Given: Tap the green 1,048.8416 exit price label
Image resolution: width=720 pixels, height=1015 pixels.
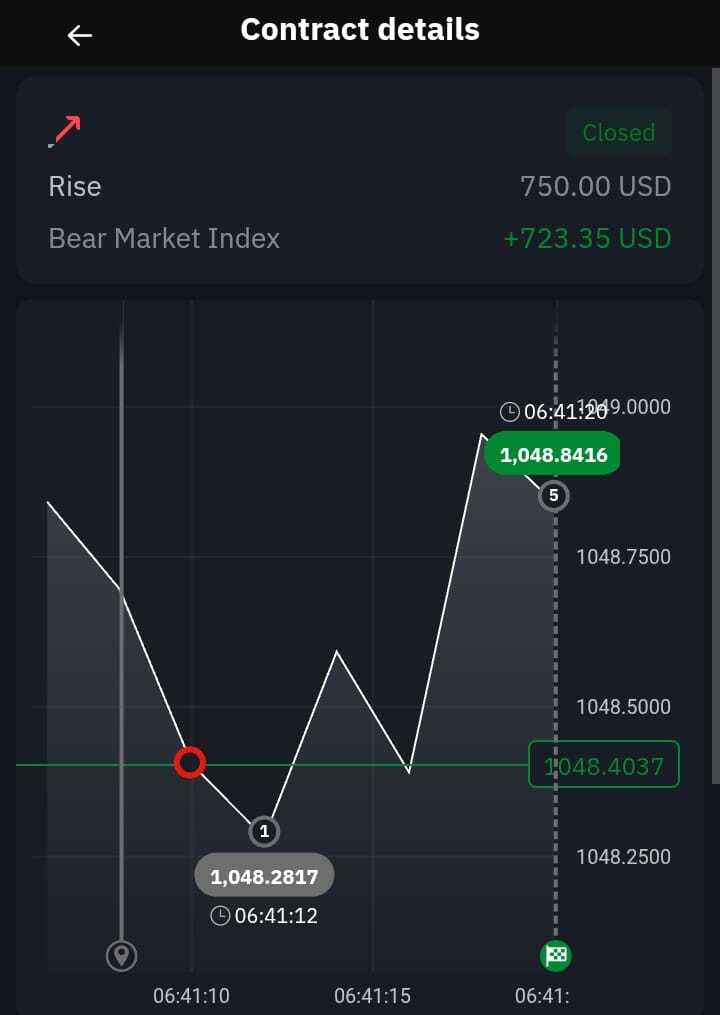Looking at the screenshot, I should coord(553,453).
